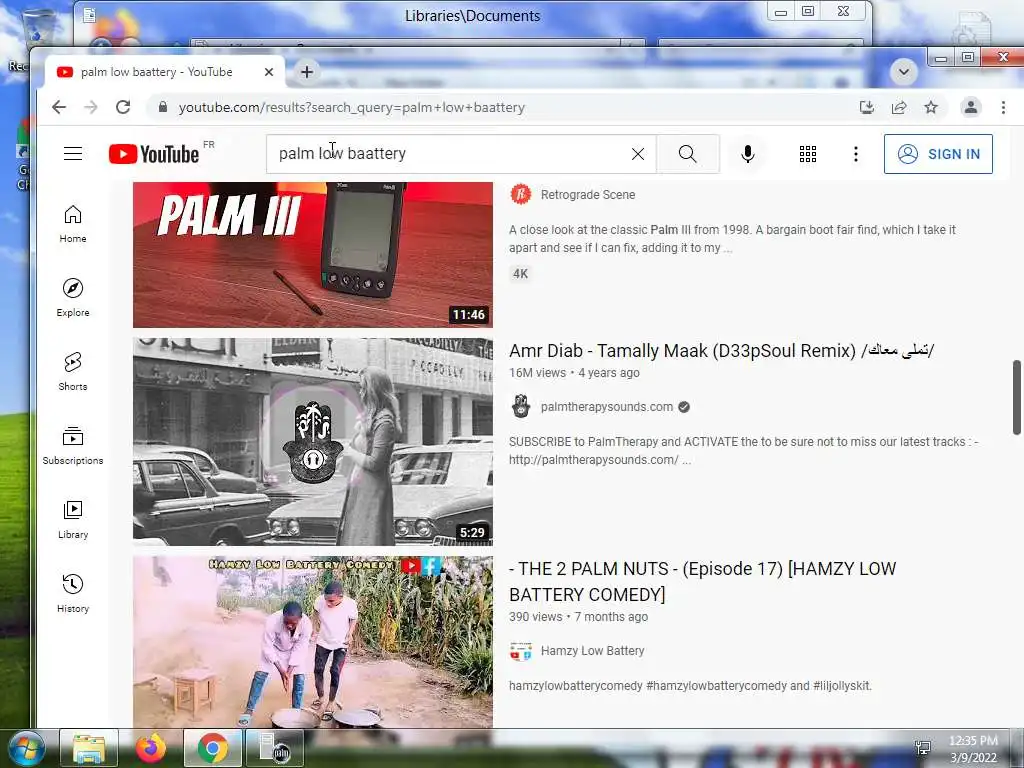Image resolution: width=1024 pixels, height=768 pixels.
Task: Open Shorts in YouTube sidebar
Action: 72,372
